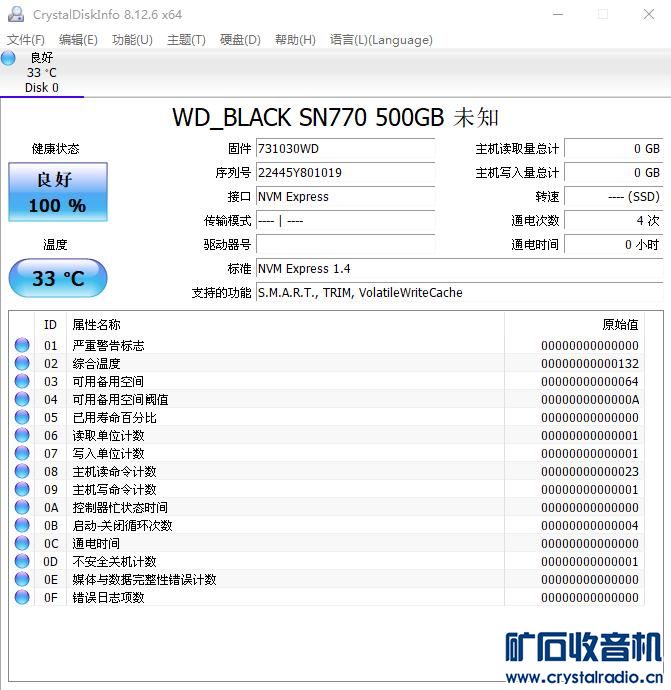Click the CrystalDiskInfo app icon in the title bar
The width and height of the screenshot is (671, 690).
pyautogui.click(x=16, y=14)
